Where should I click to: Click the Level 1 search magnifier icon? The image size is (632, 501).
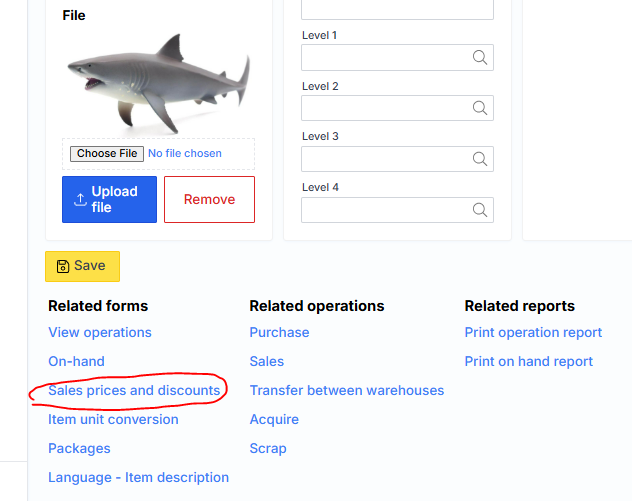[480, 58]
